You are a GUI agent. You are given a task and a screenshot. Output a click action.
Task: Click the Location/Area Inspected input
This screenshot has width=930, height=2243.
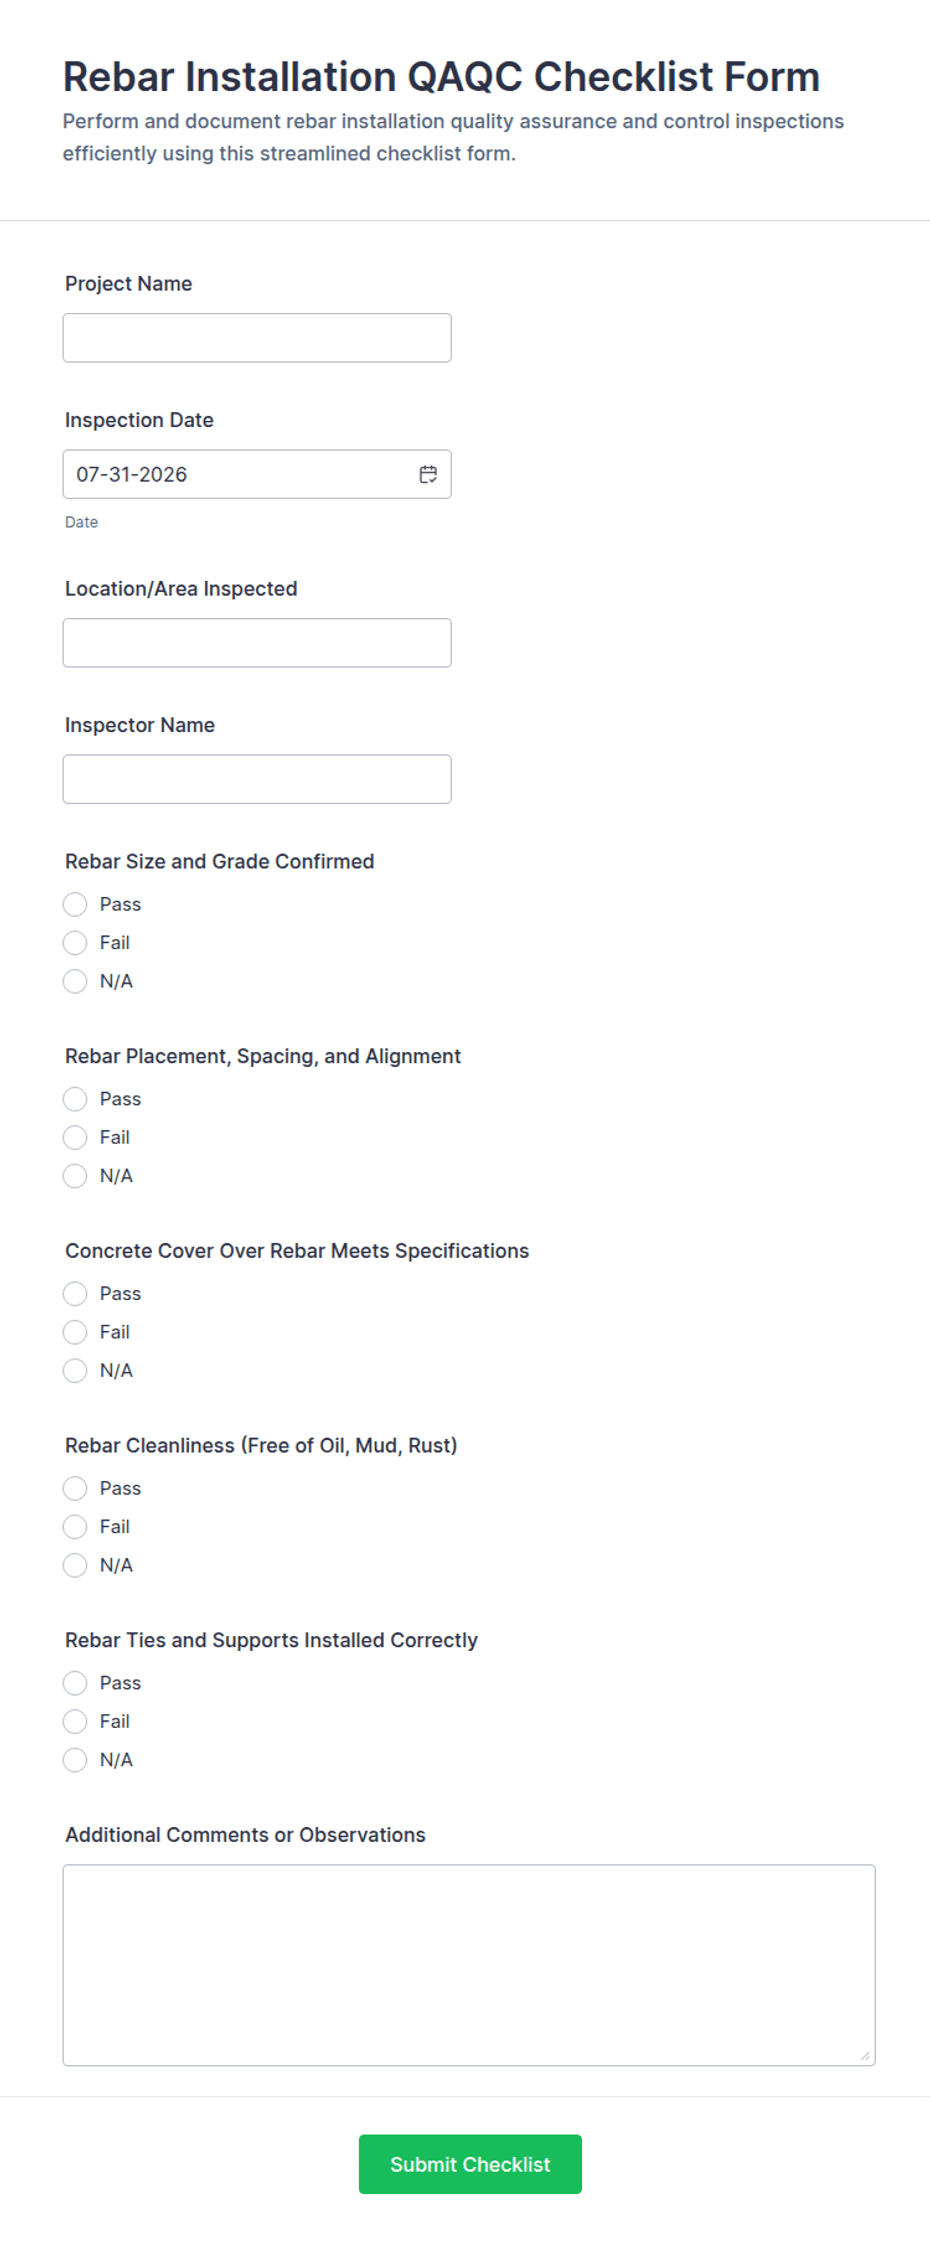257,643
